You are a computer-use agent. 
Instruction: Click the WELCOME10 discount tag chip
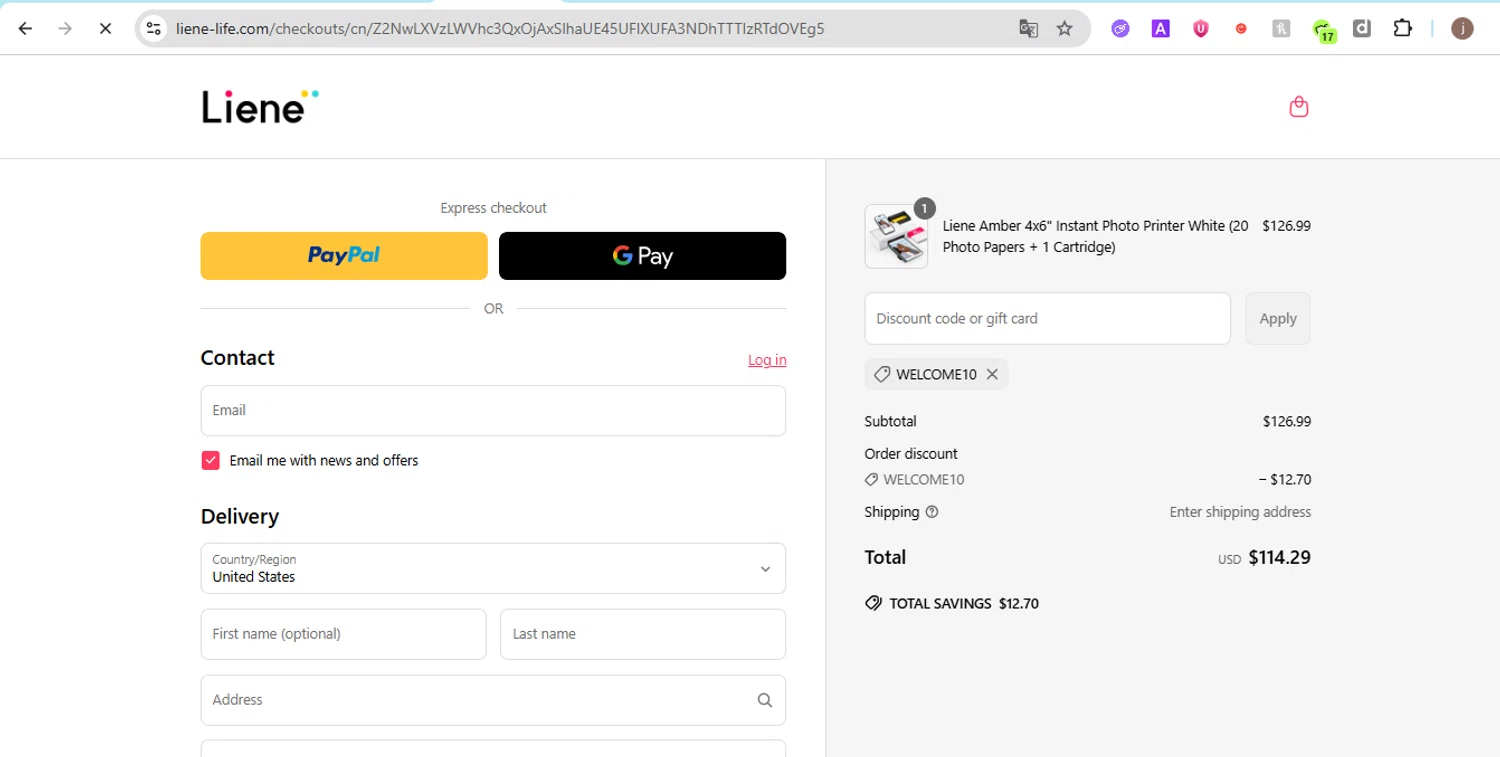click(936, 374)
